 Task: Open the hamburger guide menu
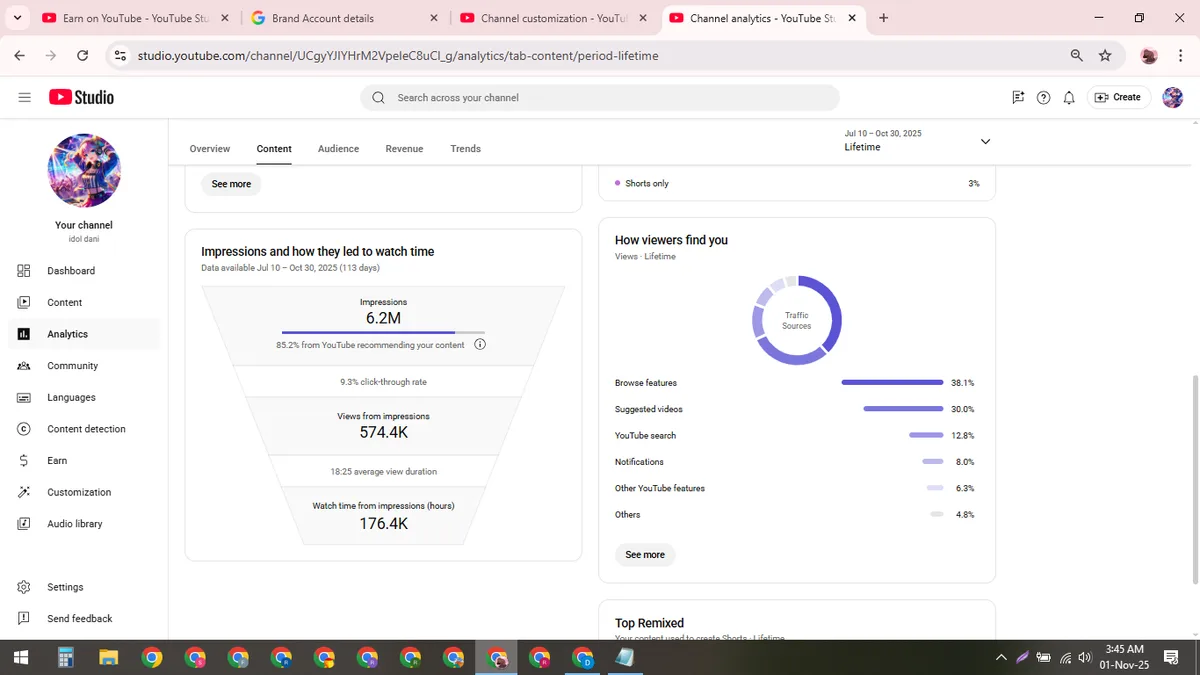(x=24, y=97)
